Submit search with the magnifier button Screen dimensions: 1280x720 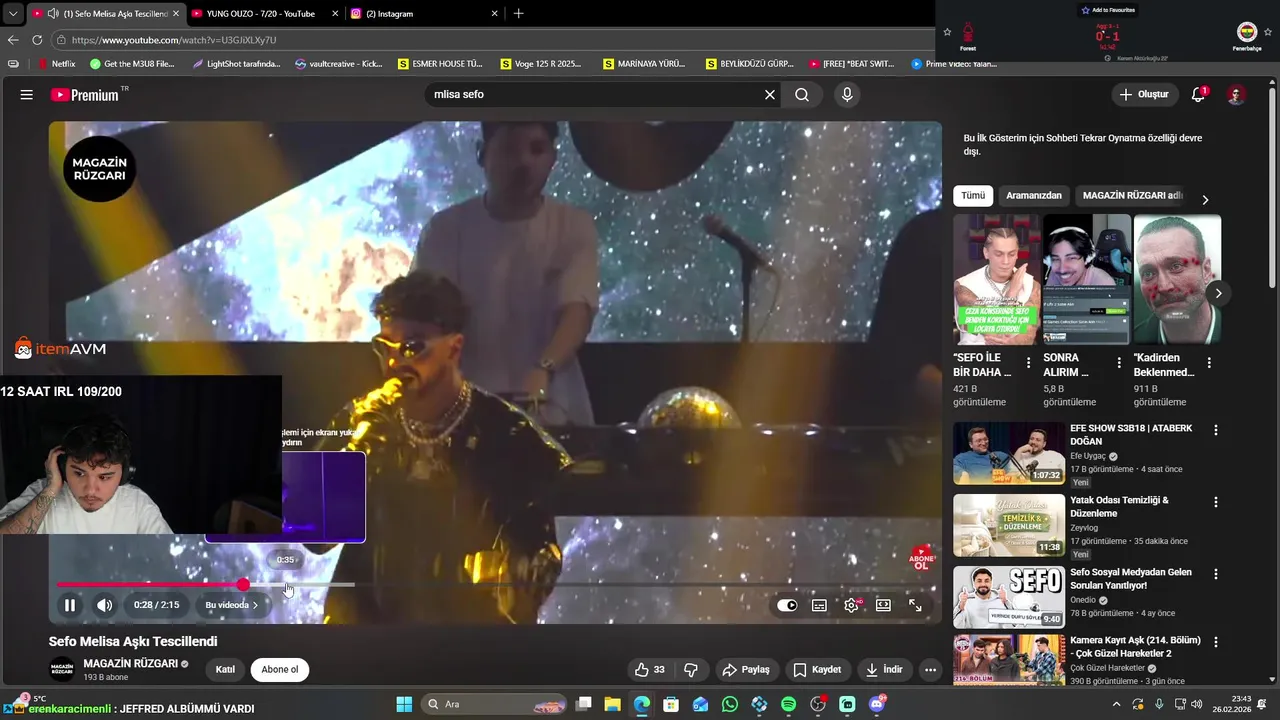pos(802,95)
